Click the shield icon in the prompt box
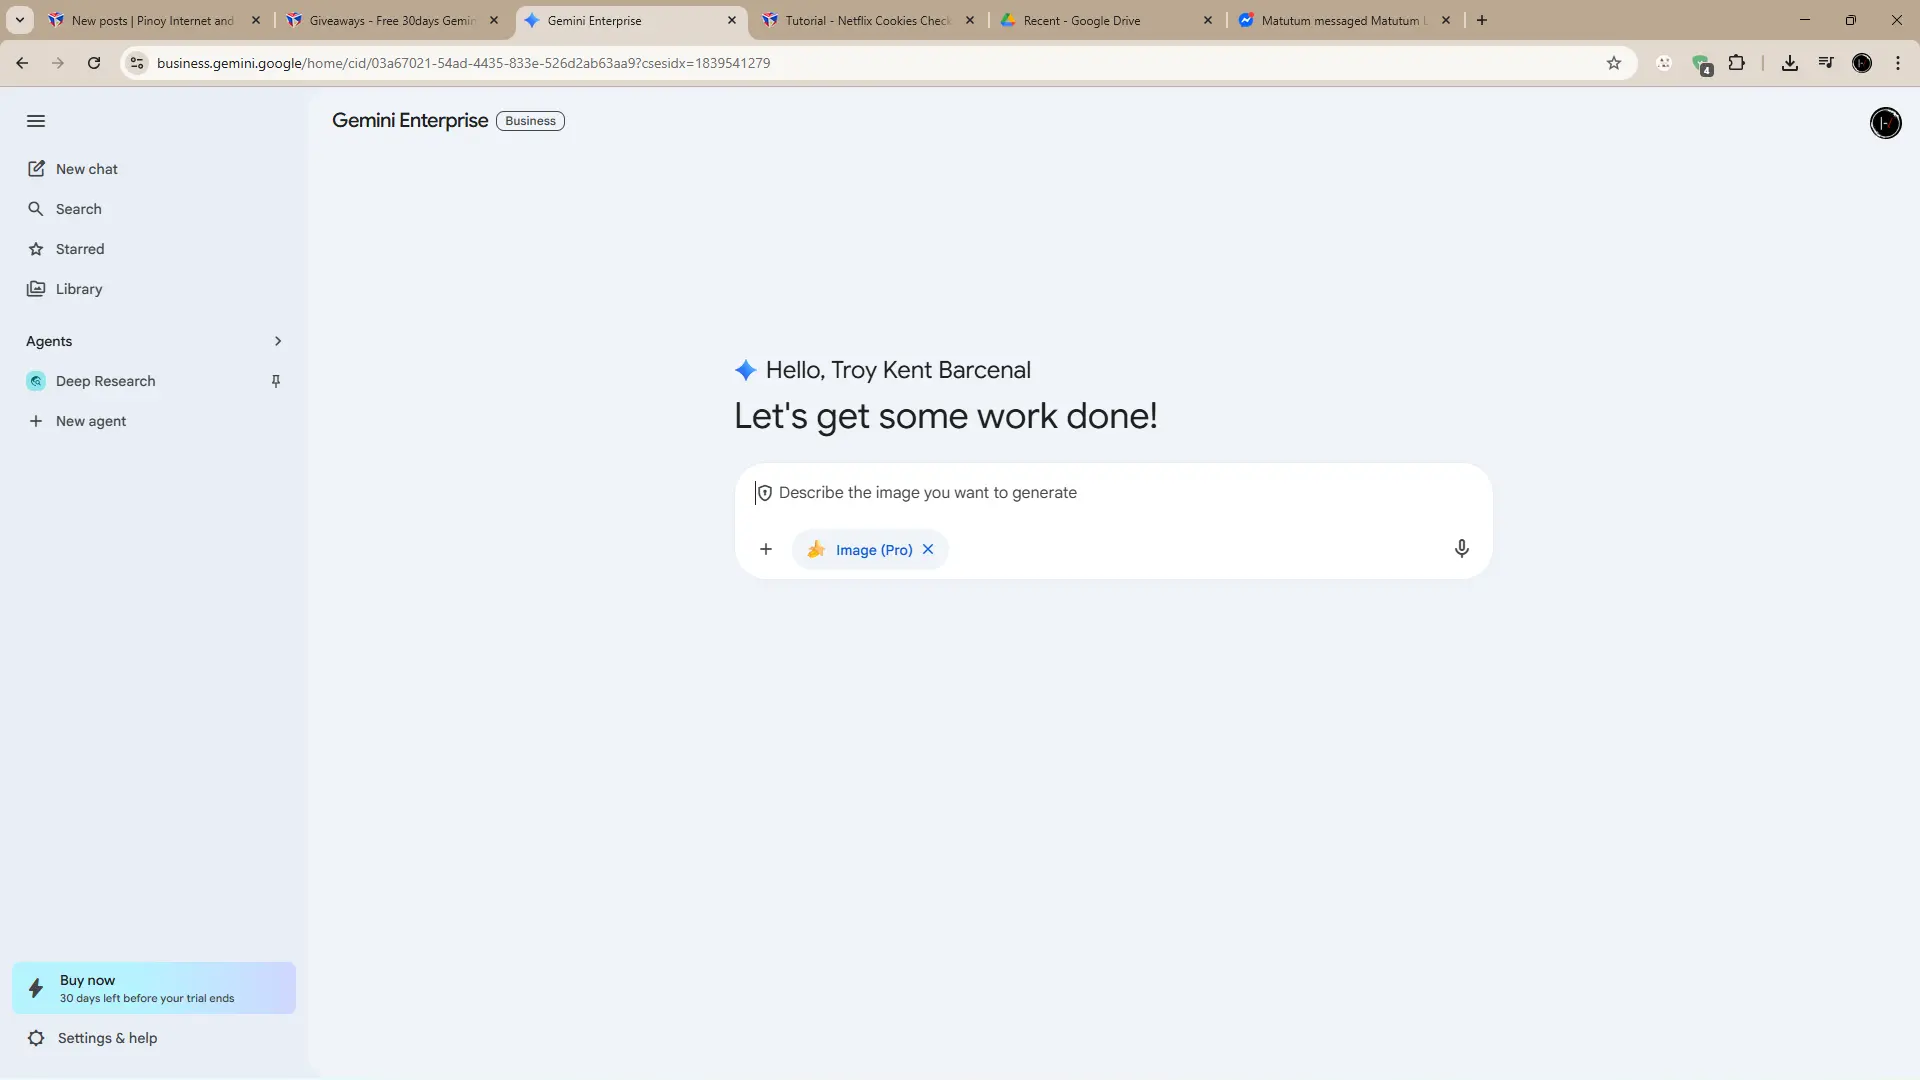 765,493
